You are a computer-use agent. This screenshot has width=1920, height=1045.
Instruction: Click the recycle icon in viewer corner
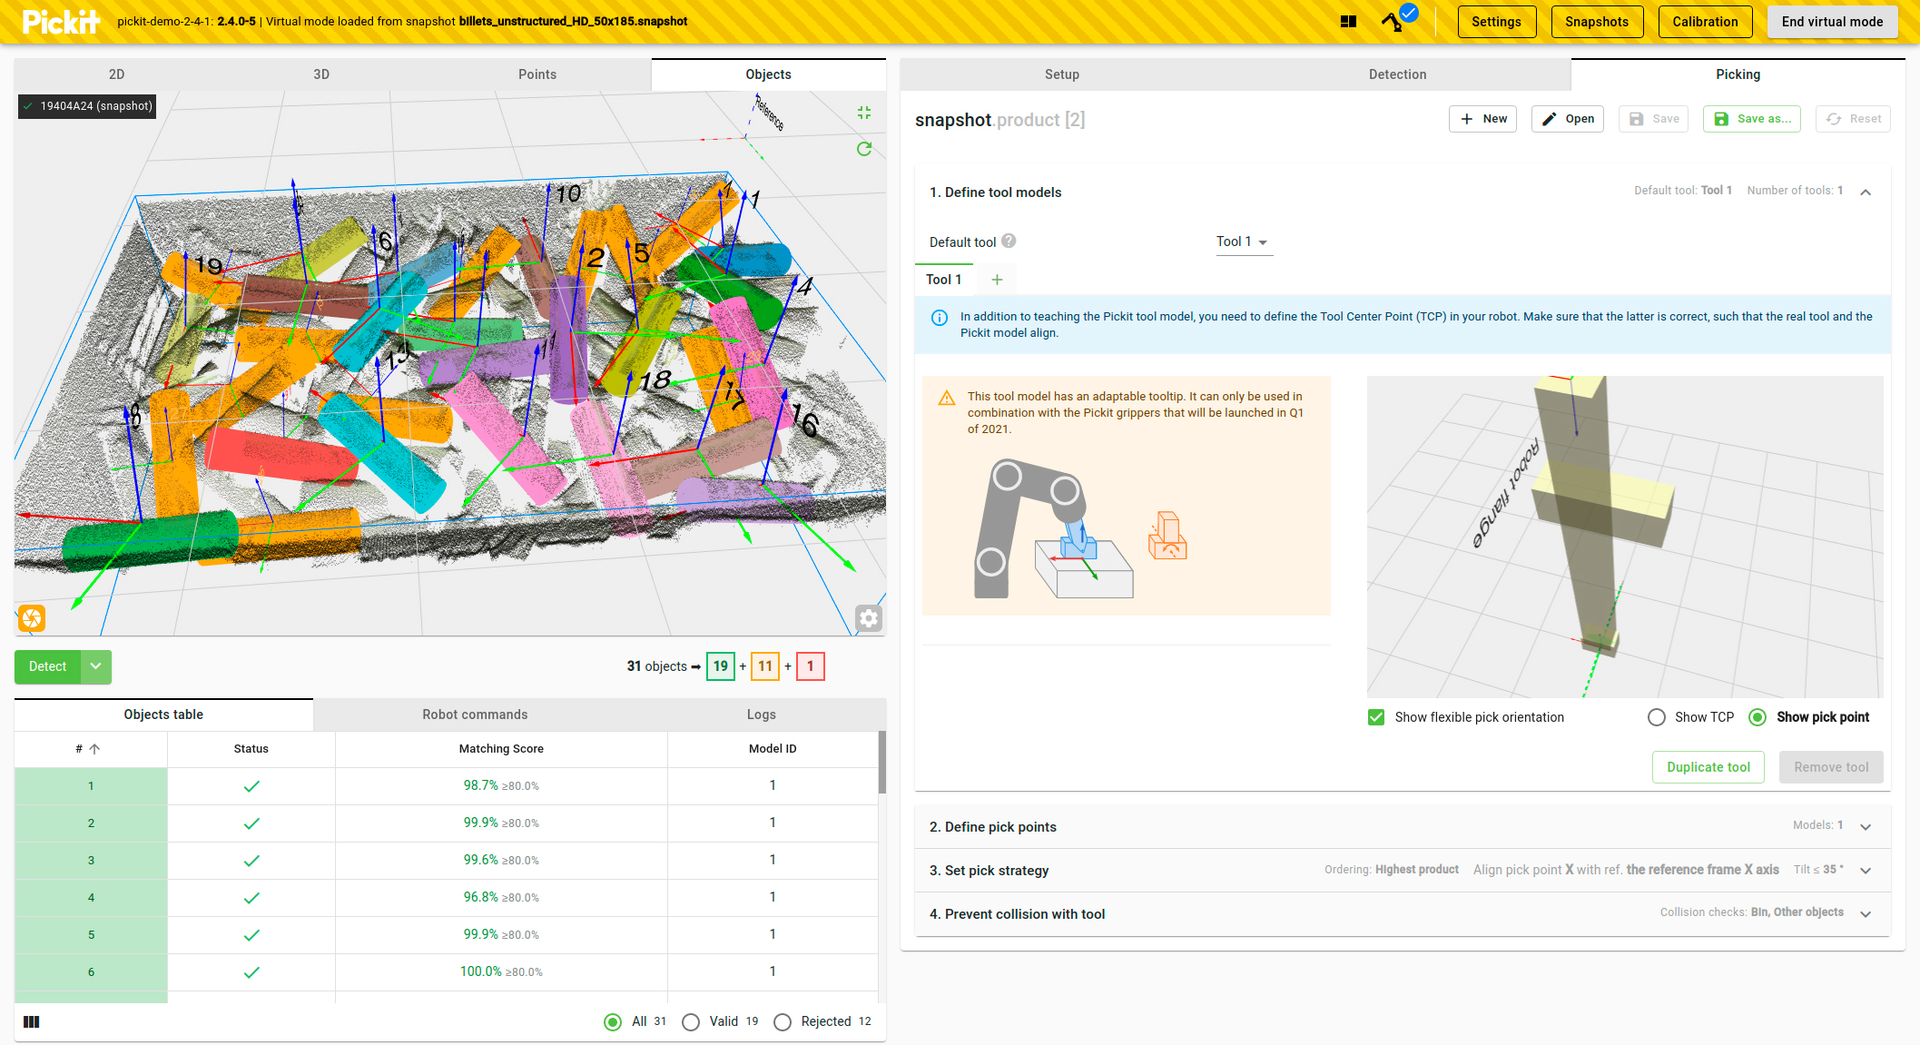pos(31,618)
